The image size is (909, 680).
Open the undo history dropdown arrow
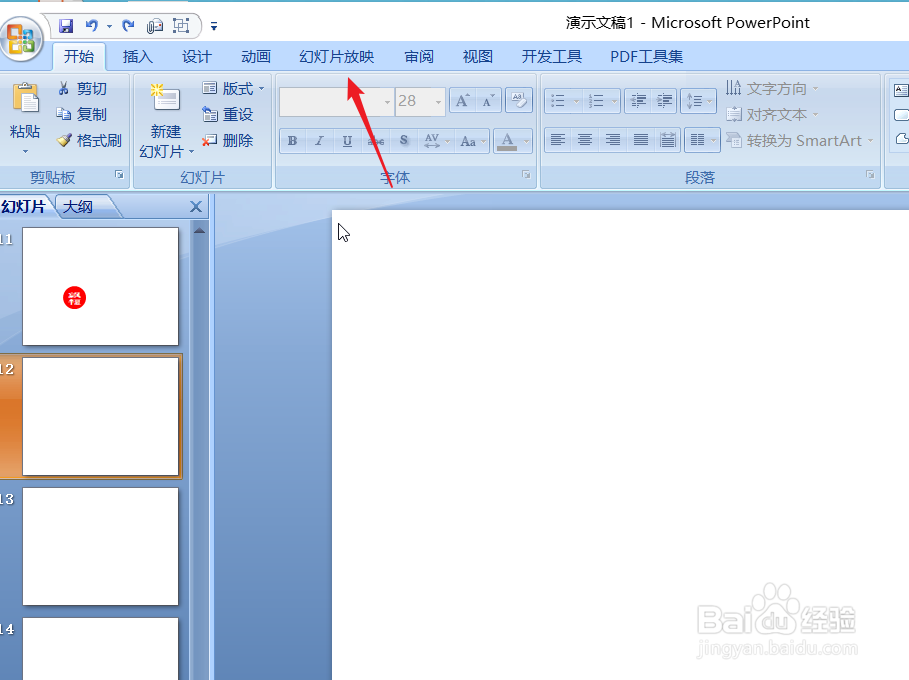pos(109,26)
